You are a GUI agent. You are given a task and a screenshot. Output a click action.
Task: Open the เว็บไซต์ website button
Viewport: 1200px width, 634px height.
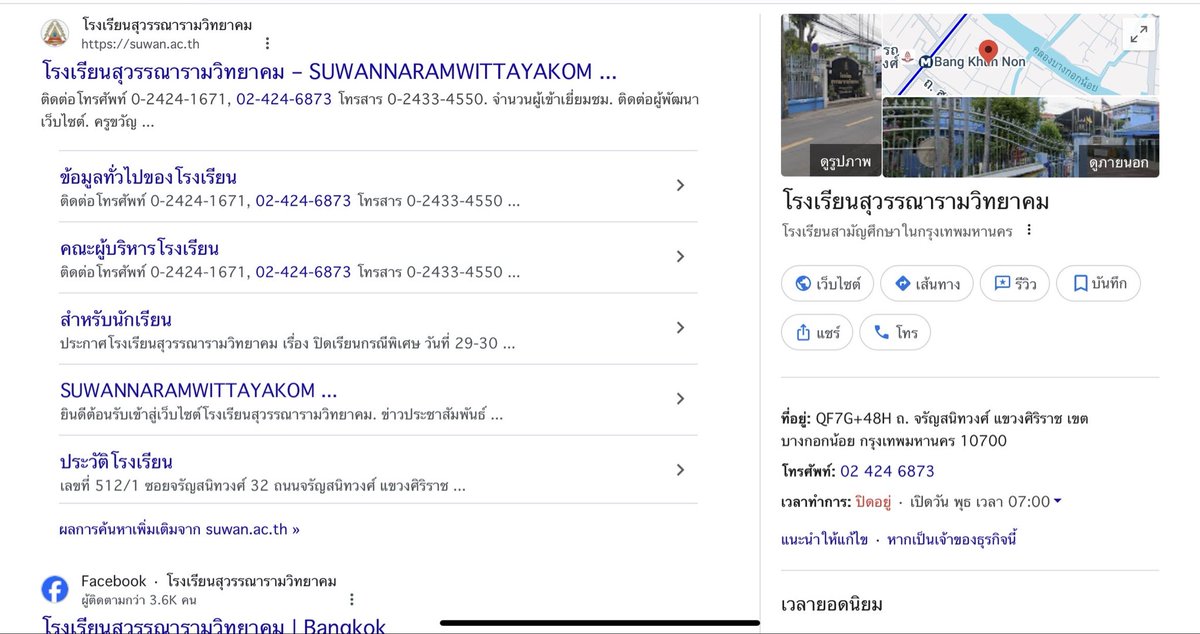828,284
